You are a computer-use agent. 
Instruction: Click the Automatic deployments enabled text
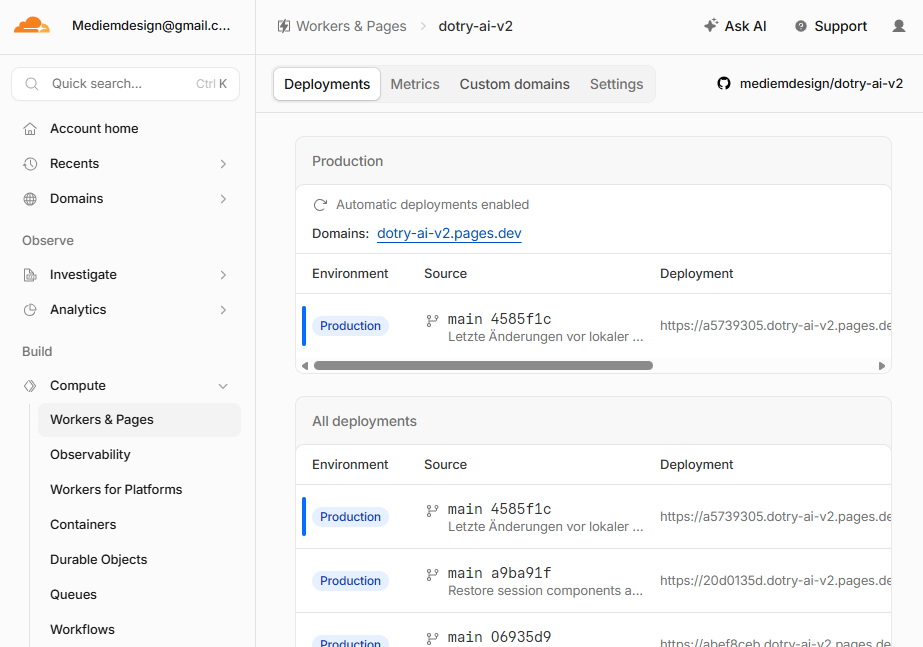tap(433, 204)
